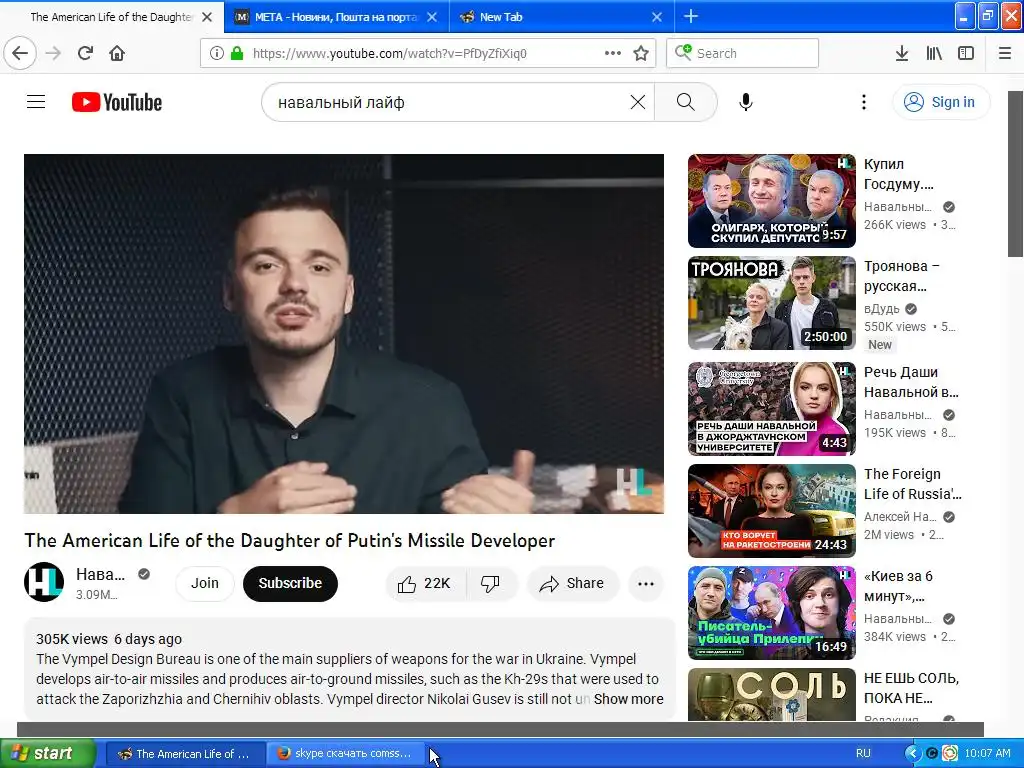1024x768 pixels.
Task: Close the American Life YouTube tab
Action: click(207, 17)
